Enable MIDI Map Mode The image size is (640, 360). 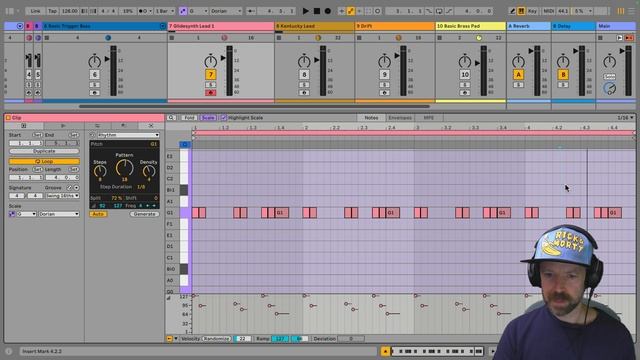[x=549, y=11]
